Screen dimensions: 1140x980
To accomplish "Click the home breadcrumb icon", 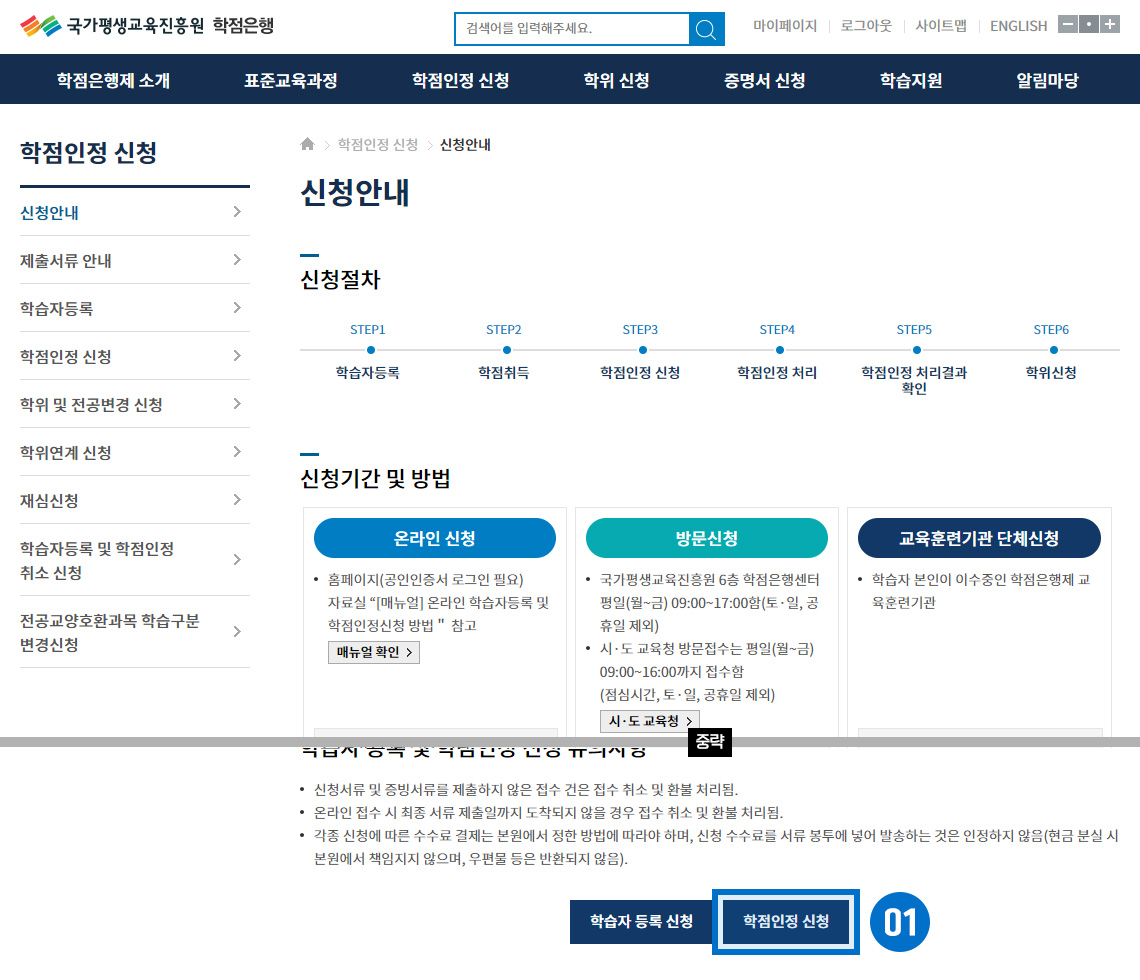I will pyautogui.click(x=308, y=145).
